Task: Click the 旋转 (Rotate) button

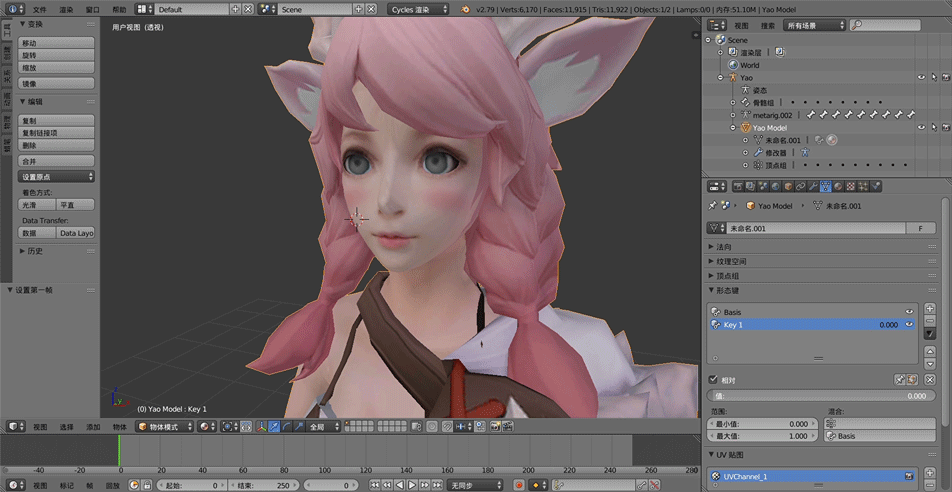Action: pyautogui.click(x=56, y=55)
